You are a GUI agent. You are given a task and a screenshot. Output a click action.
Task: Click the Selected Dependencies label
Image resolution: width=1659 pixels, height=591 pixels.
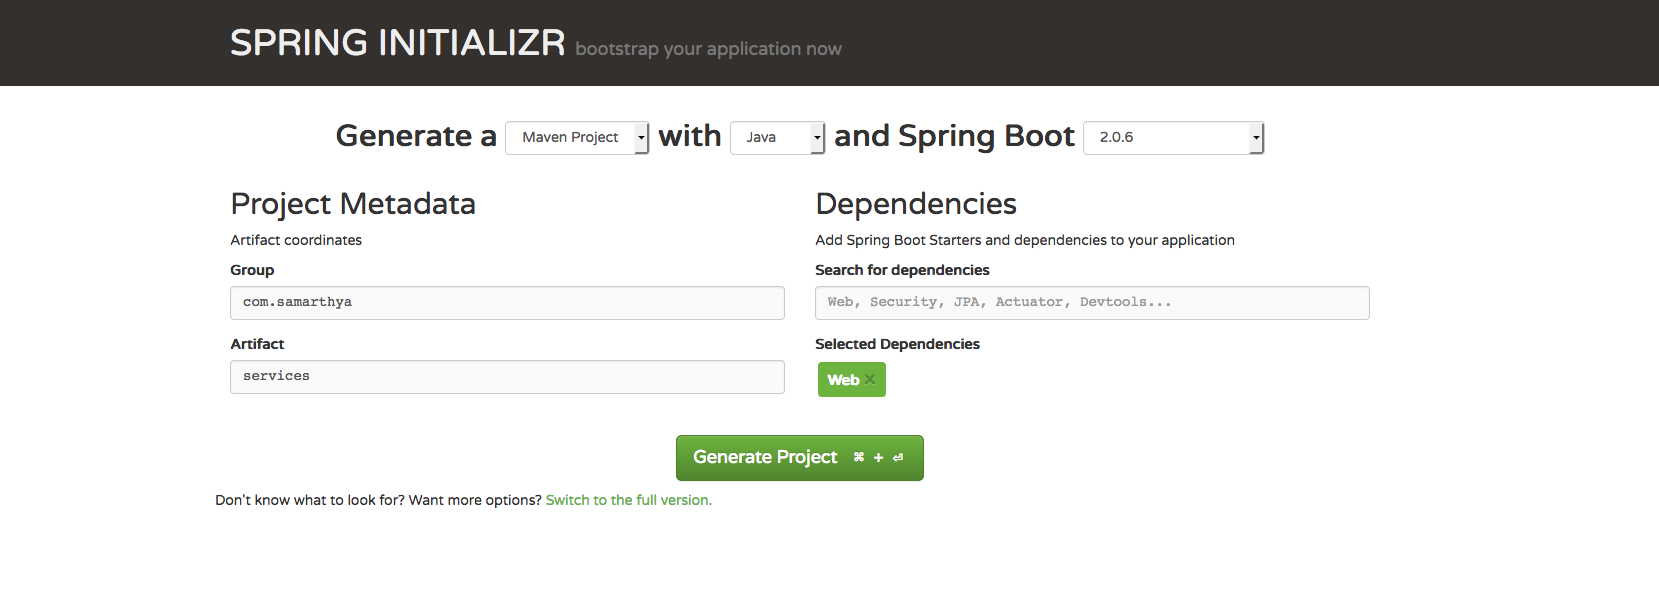897,344
